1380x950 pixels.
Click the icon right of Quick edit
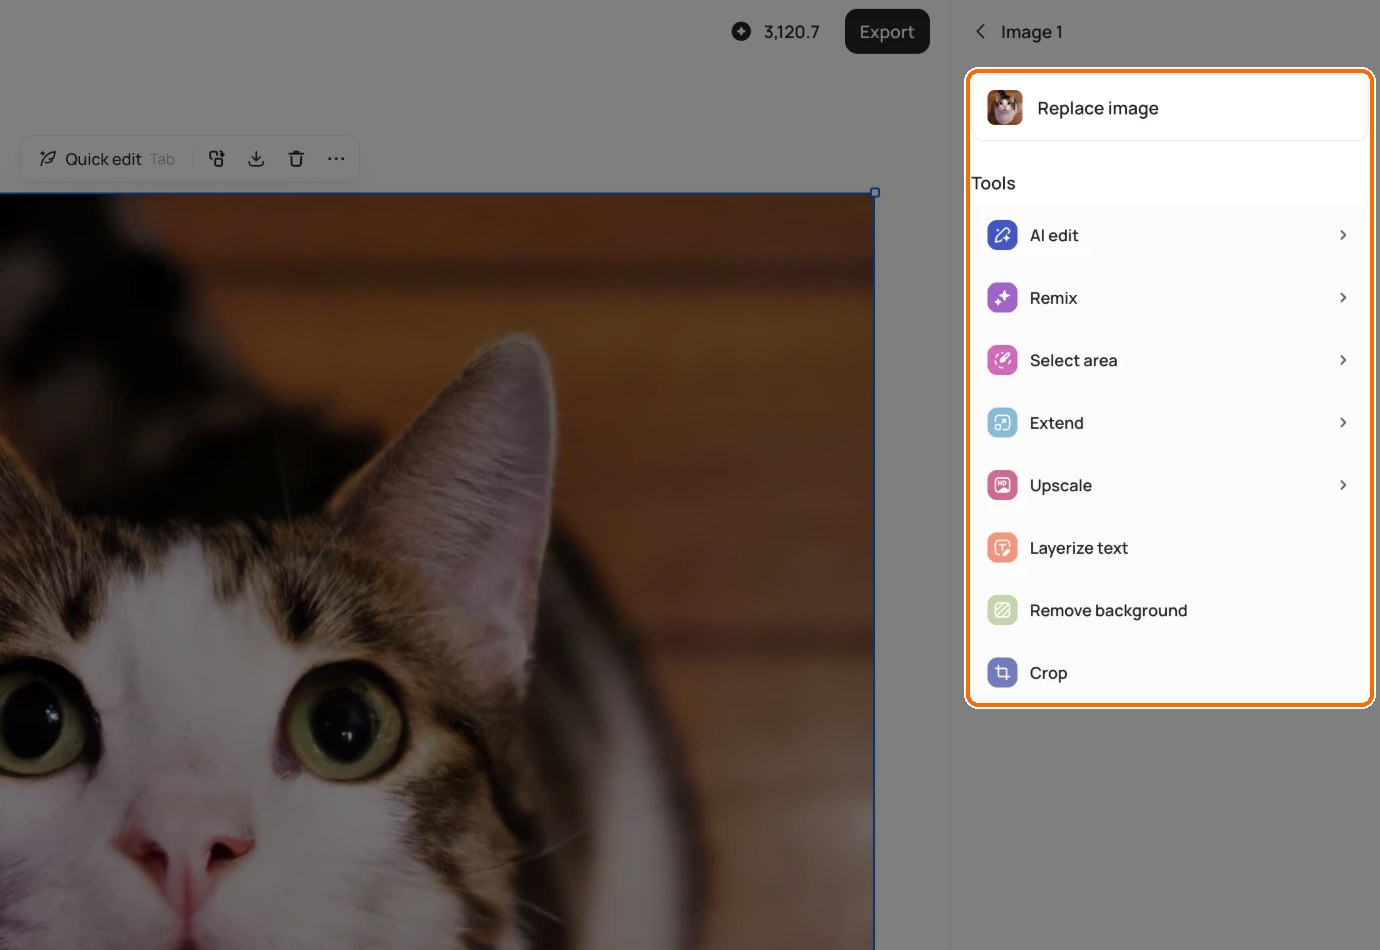[217, 159]
